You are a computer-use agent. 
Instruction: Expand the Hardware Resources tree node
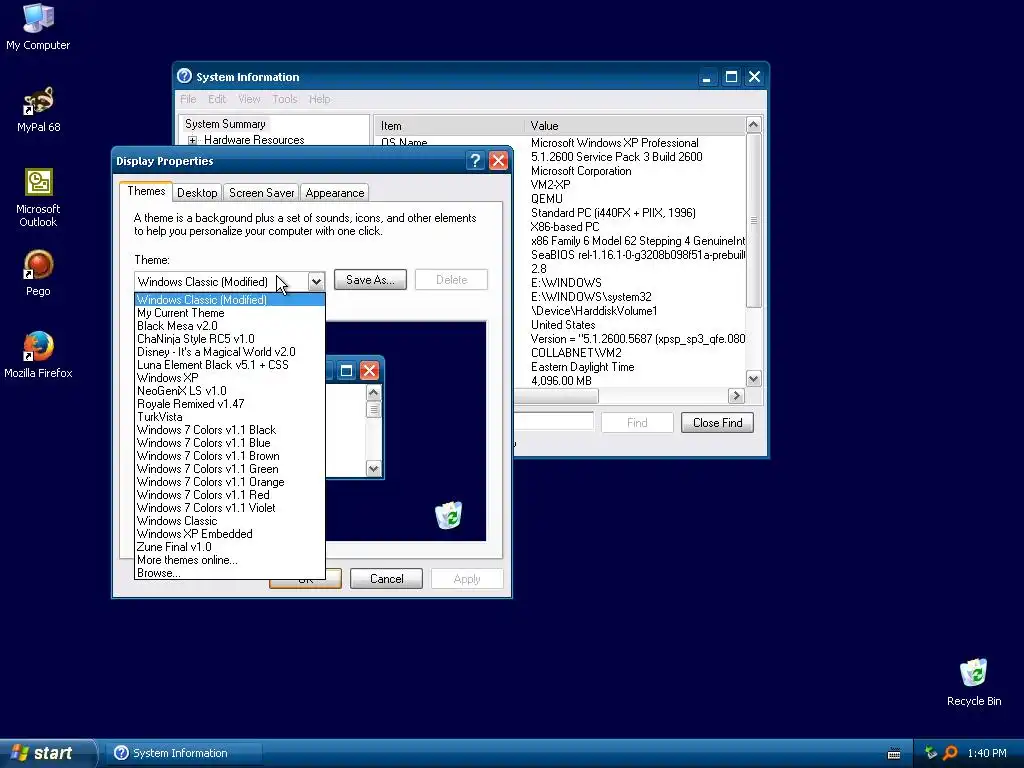(192, 140)
